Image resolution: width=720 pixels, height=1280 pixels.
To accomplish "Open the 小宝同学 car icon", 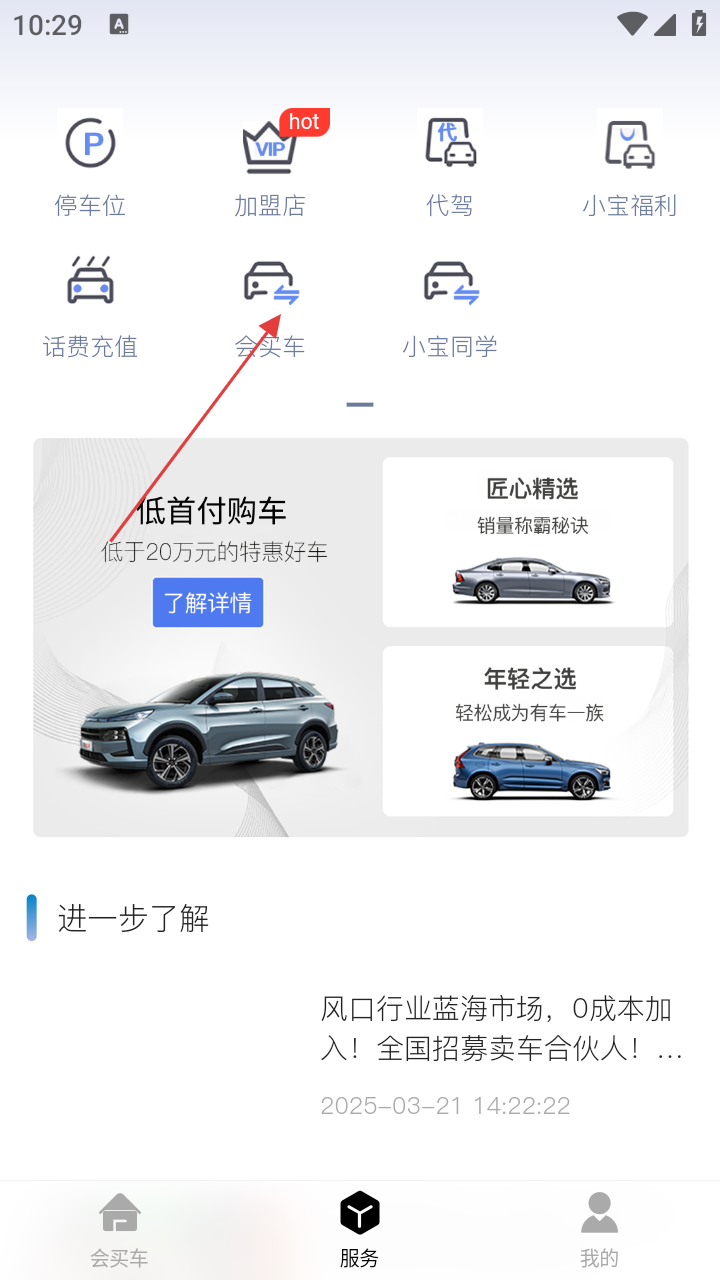I will 451,284.
